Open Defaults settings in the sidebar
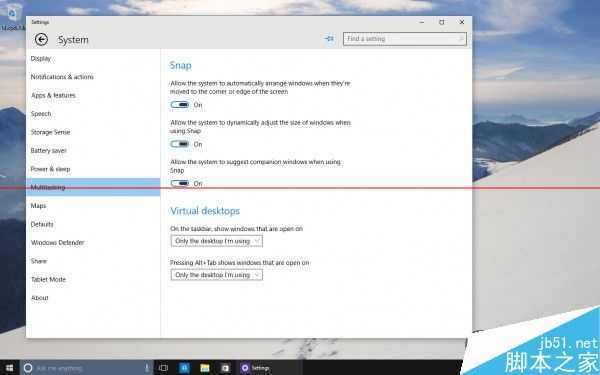Screen dimensions: 600x375 point(93,224)
